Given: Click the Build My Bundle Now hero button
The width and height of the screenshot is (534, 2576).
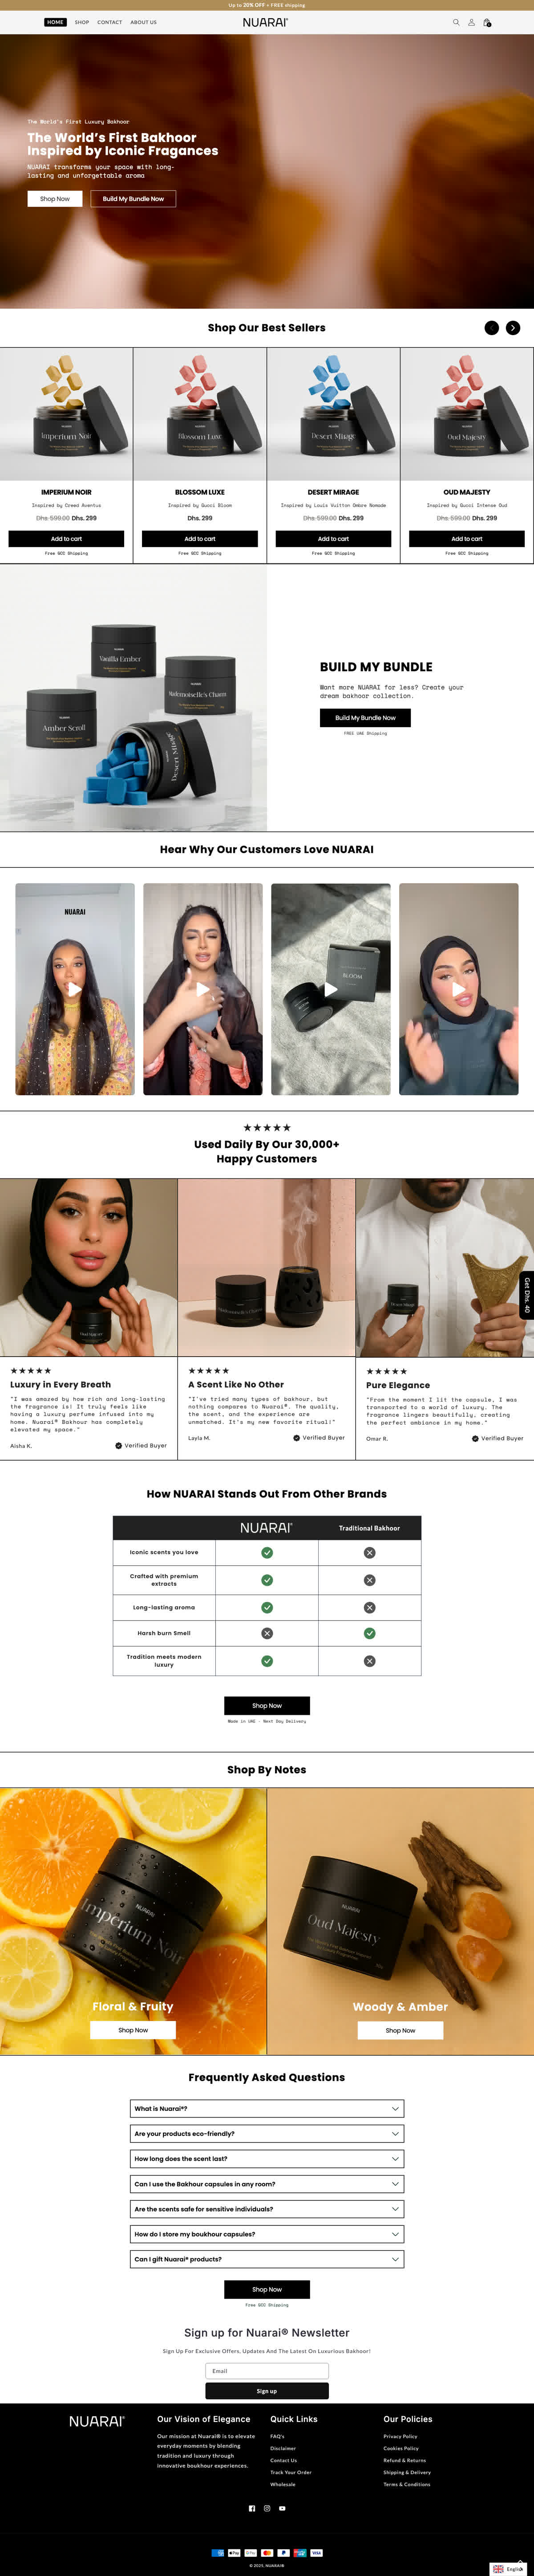Looking at the screenshot, I should tap(133, 199).
